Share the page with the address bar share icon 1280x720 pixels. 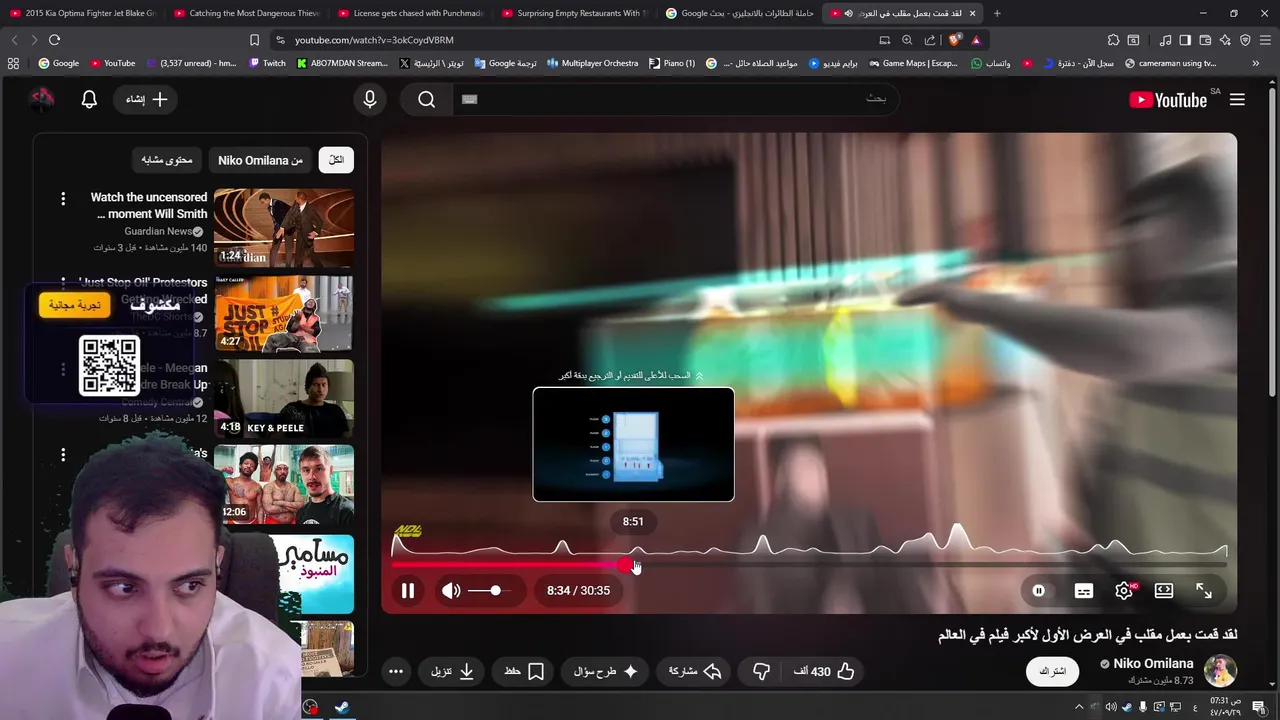[930, 40]
